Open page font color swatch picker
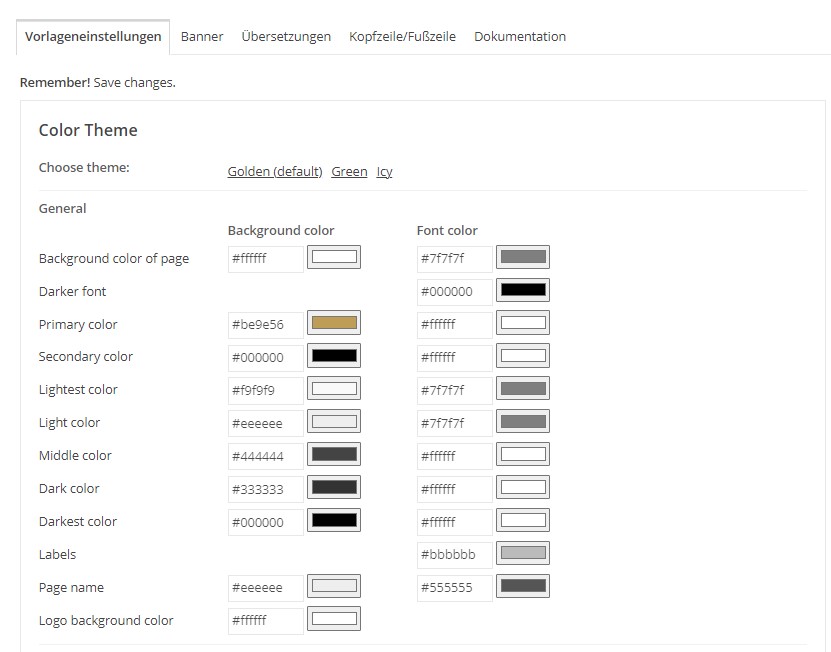This screenshot has height=652, width=831. point(523,257)
